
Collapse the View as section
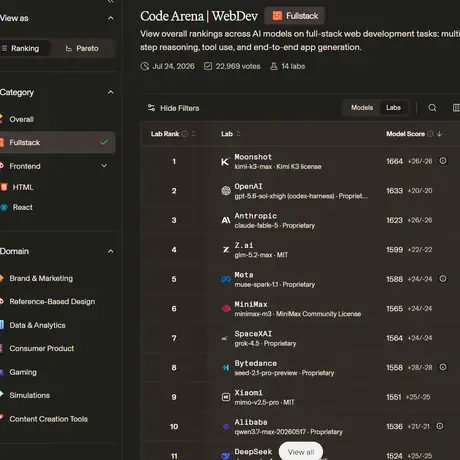[x=111, y=18]
